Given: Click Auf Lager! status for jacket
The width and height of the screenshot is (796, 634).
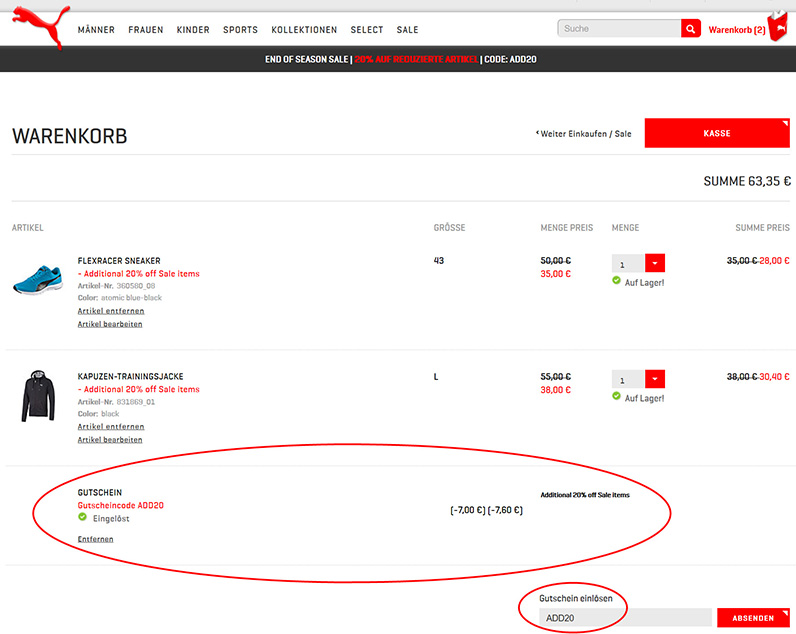Looking at the screenshot, I should coord(644,398).
